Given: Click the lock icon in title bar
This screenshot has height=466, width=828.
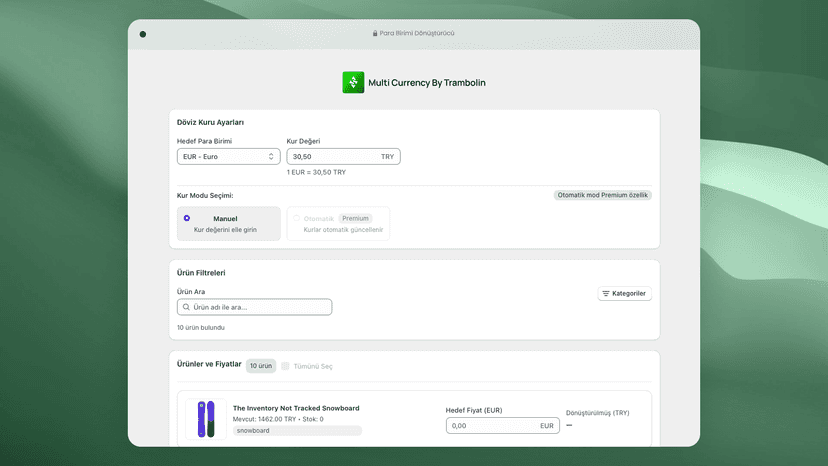Looking at the screenshot, I should 375,33.
